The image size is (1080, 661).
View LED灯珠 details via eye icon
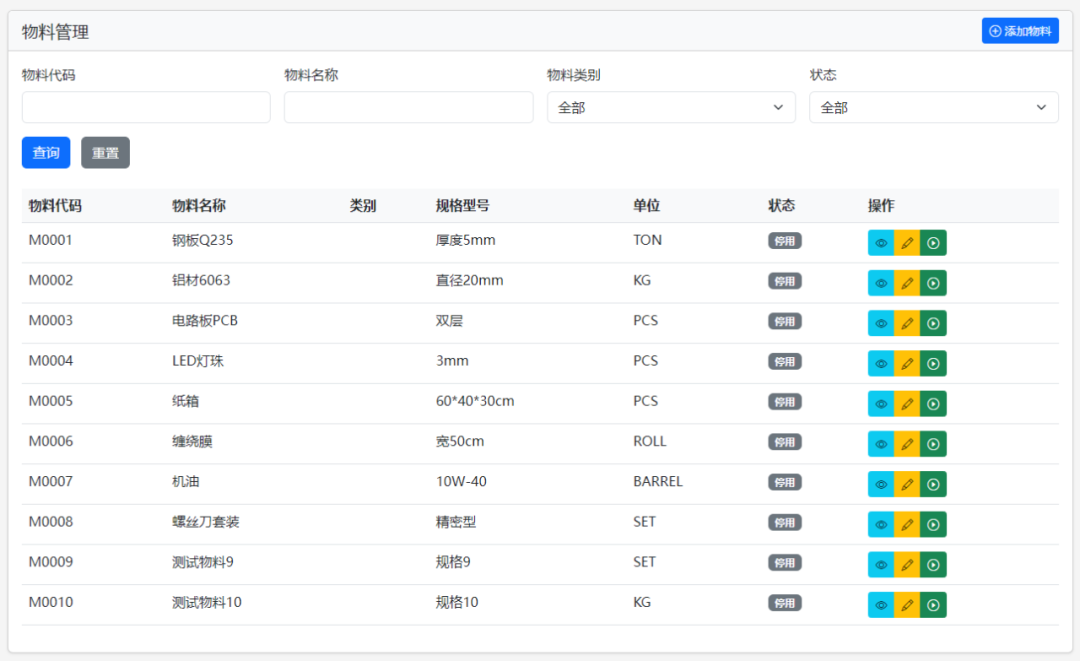click(881, 363)
